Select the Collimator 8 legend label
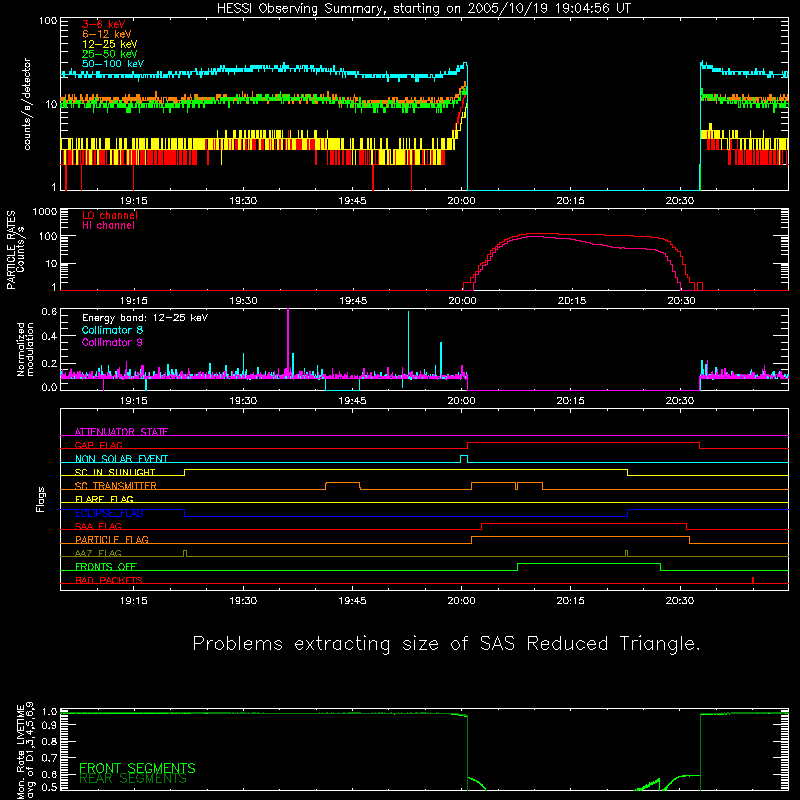 point(112,330)
